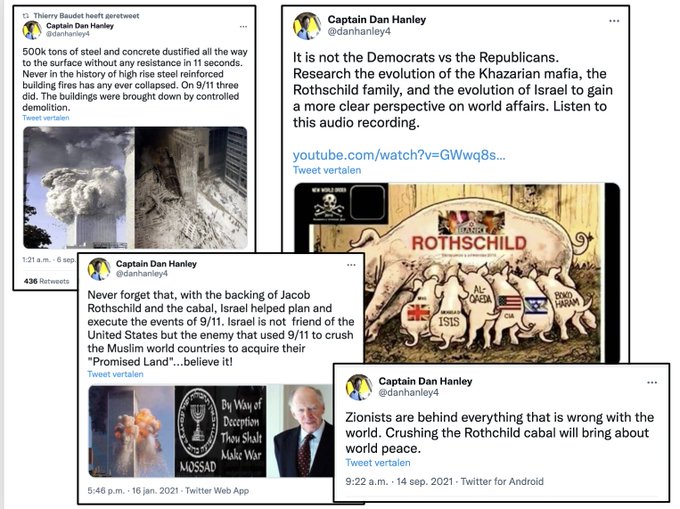Open the more options menu on the Zionists tweet

652,382
